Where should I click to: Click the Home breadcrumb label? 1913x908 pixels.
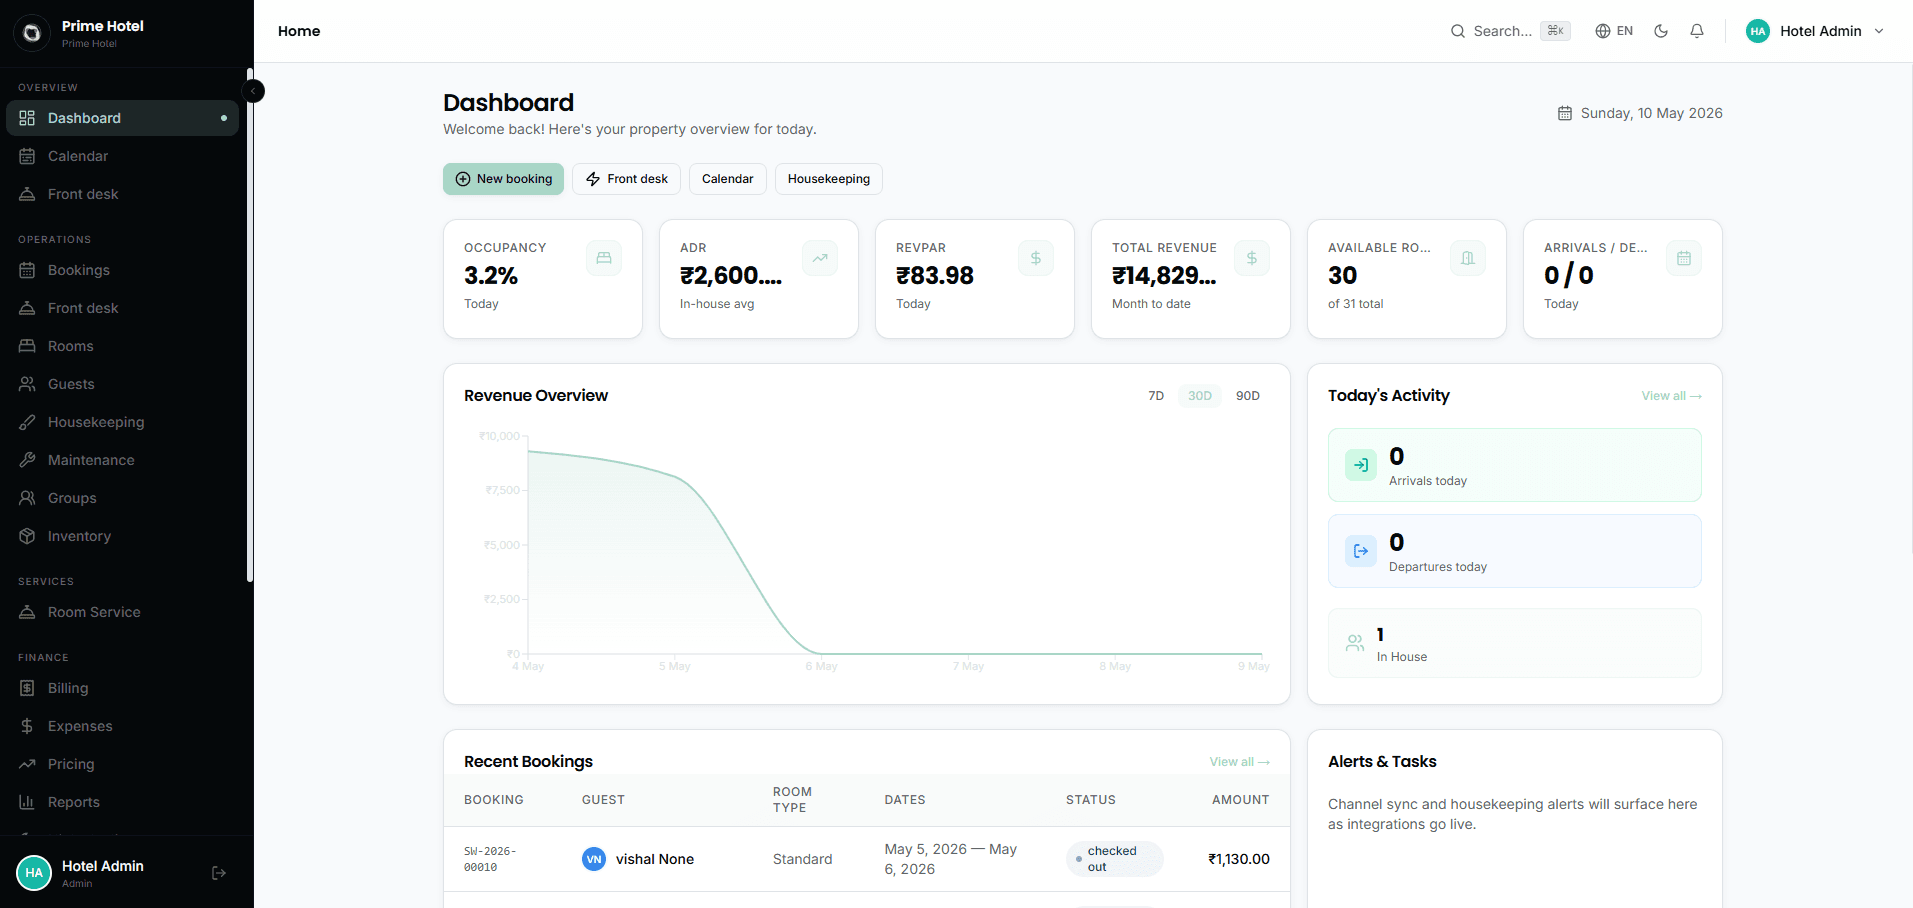tap(299, 31)
